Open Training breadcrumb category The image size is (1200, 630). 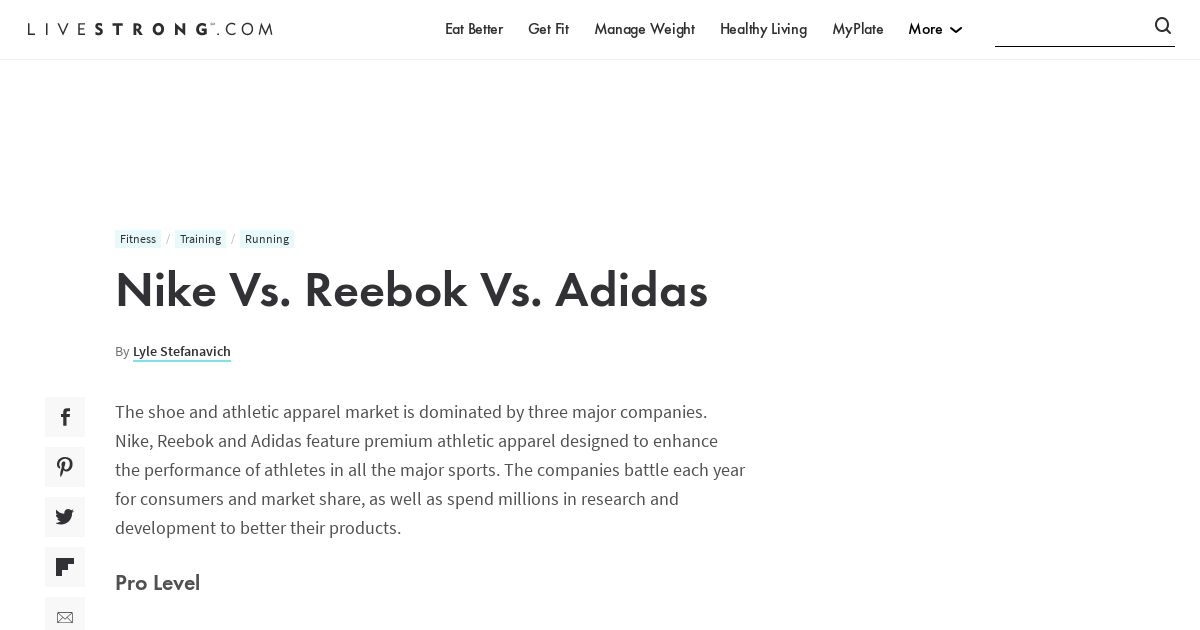[x=200, y=239]
